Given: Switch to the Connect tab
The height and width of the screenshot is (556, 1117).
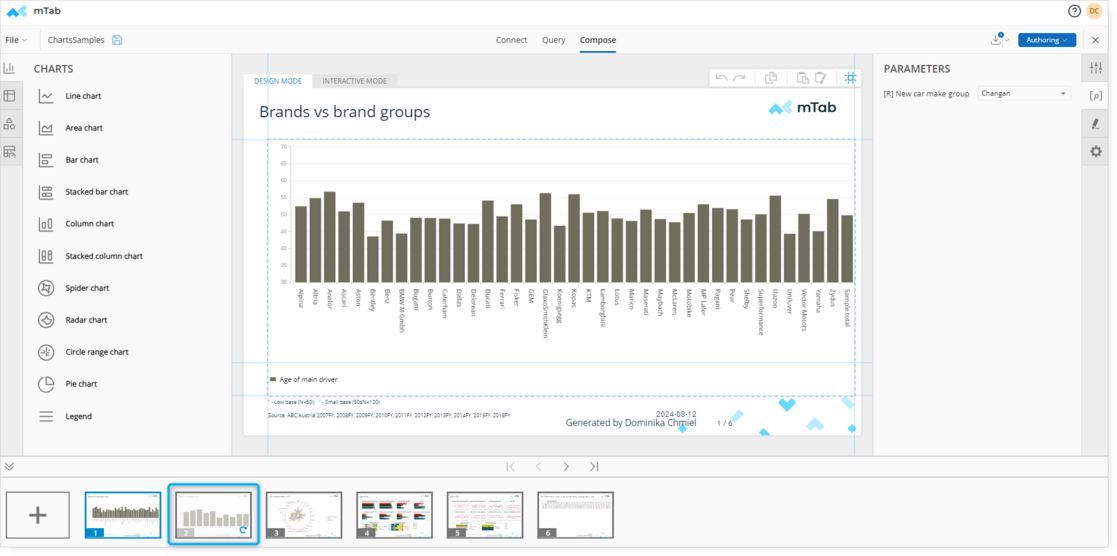Looking at the screenshot, I should pos(511,40).
